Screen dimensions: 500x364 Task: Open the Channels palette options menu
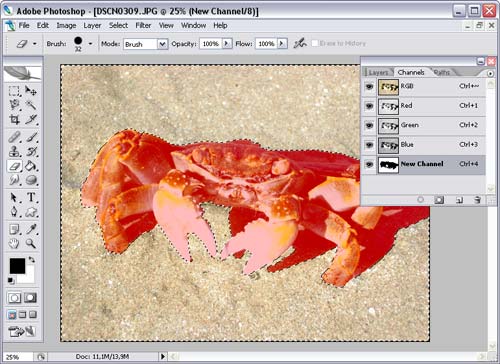(x=490, y=74)
